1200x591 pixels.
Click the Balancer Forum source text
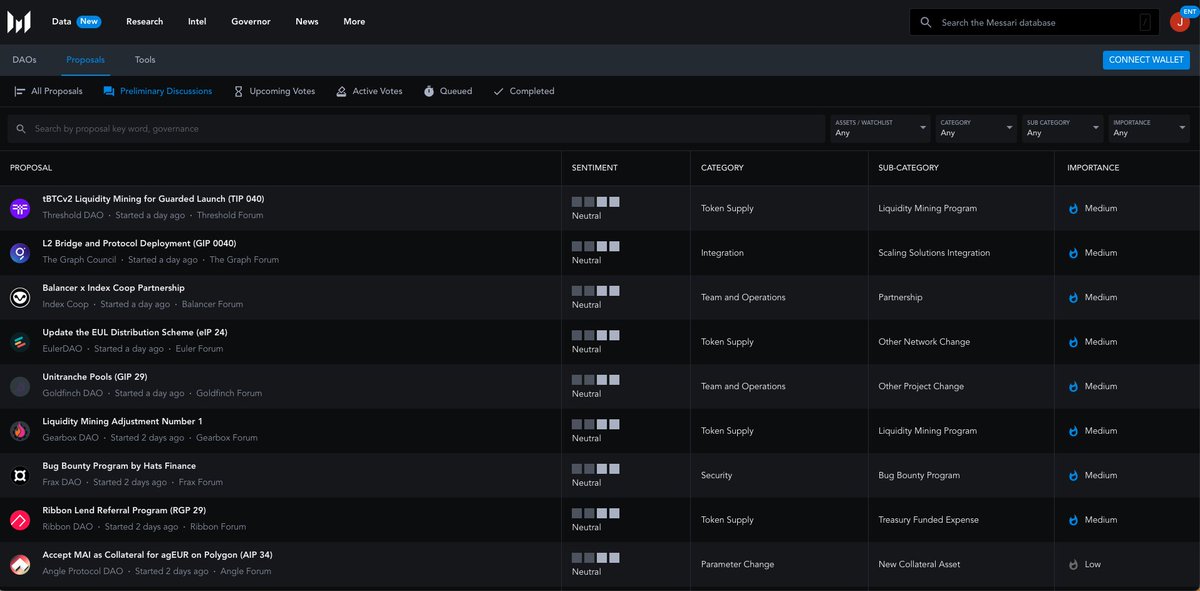pyautogui.click(x=211, y=304)
